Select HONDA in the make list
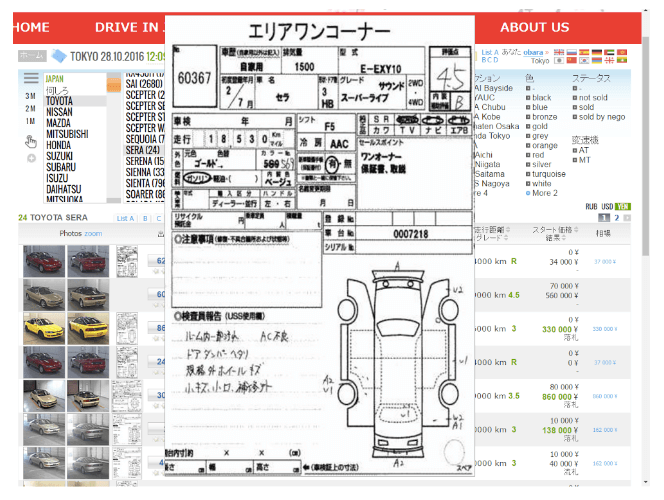Image resolution: width=664 pixels, height=500 pixels. point(58,145)
